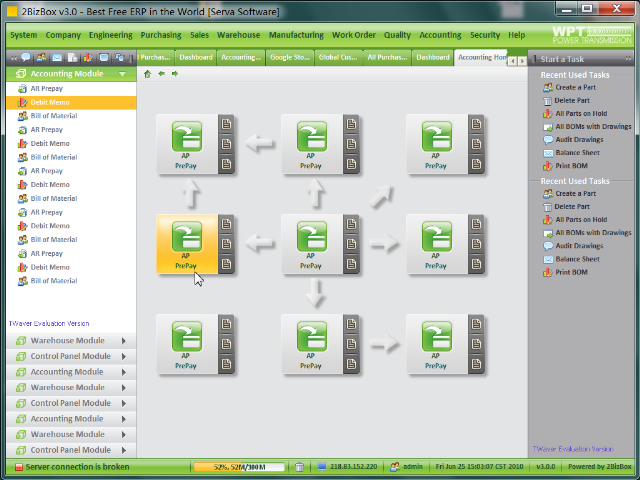Collapse the left sidebar with the double-chevron
640x480 pixels.
pyautogui.click(x=13, y=58)
